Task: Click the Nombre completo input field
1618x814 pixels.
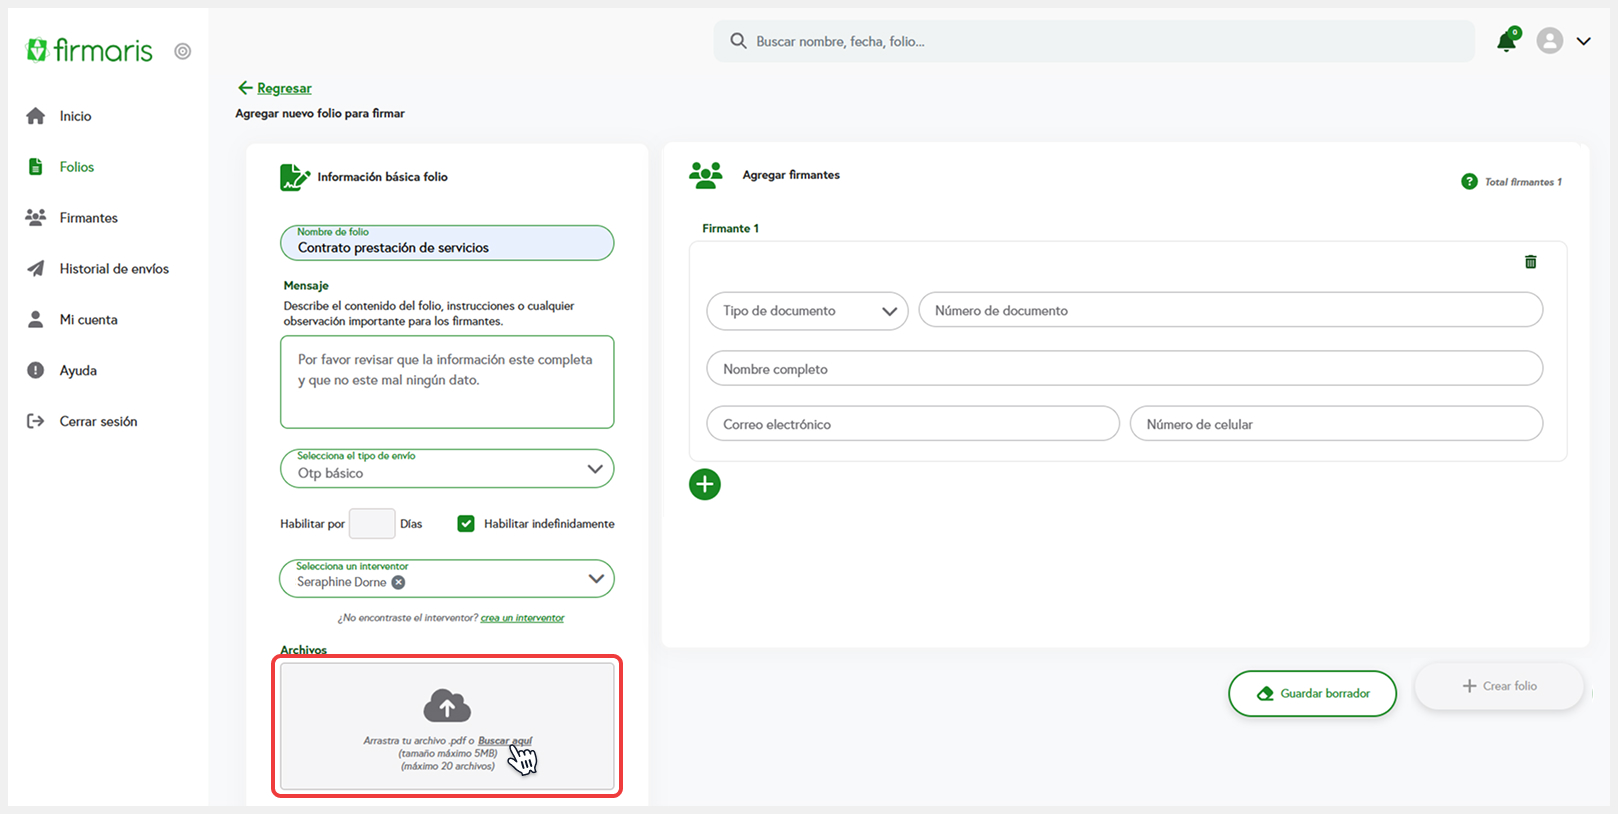Action: 1124,369
